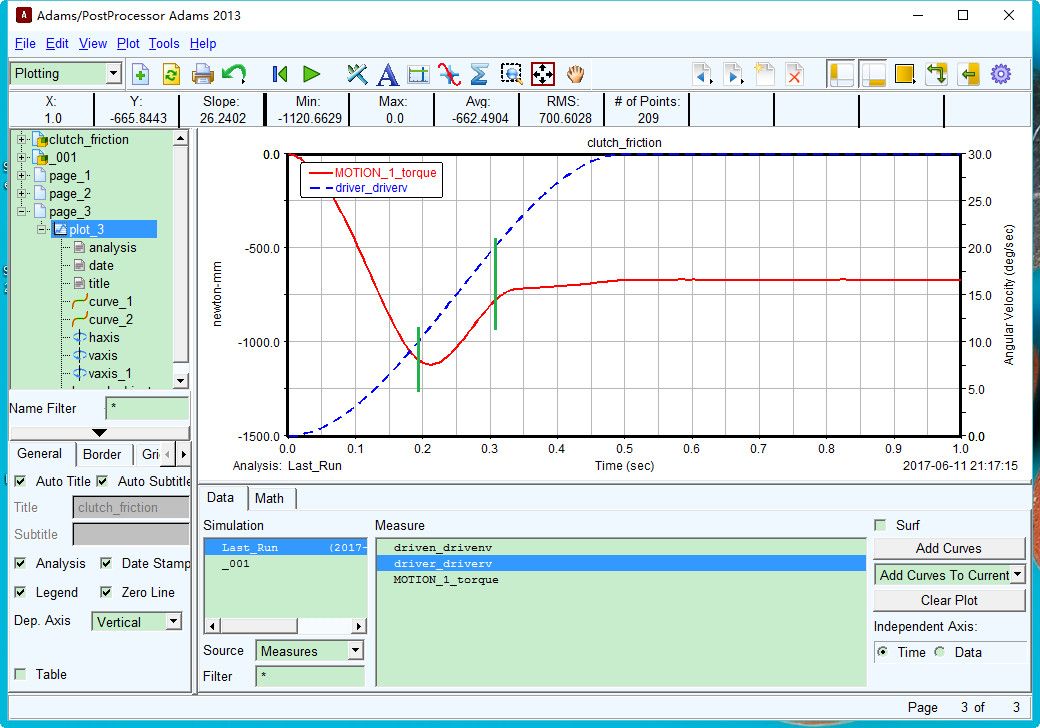Go to previous page icon

(x=702, y=74)
